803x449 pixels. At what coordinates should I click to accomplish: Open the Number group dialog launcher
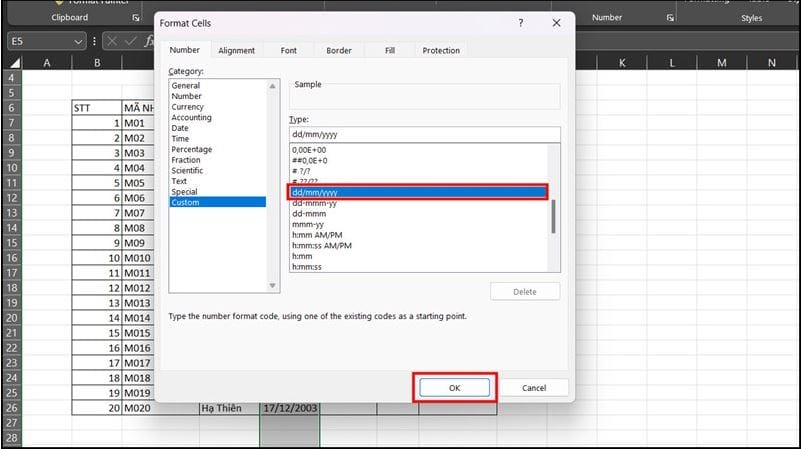coord(670,18)
